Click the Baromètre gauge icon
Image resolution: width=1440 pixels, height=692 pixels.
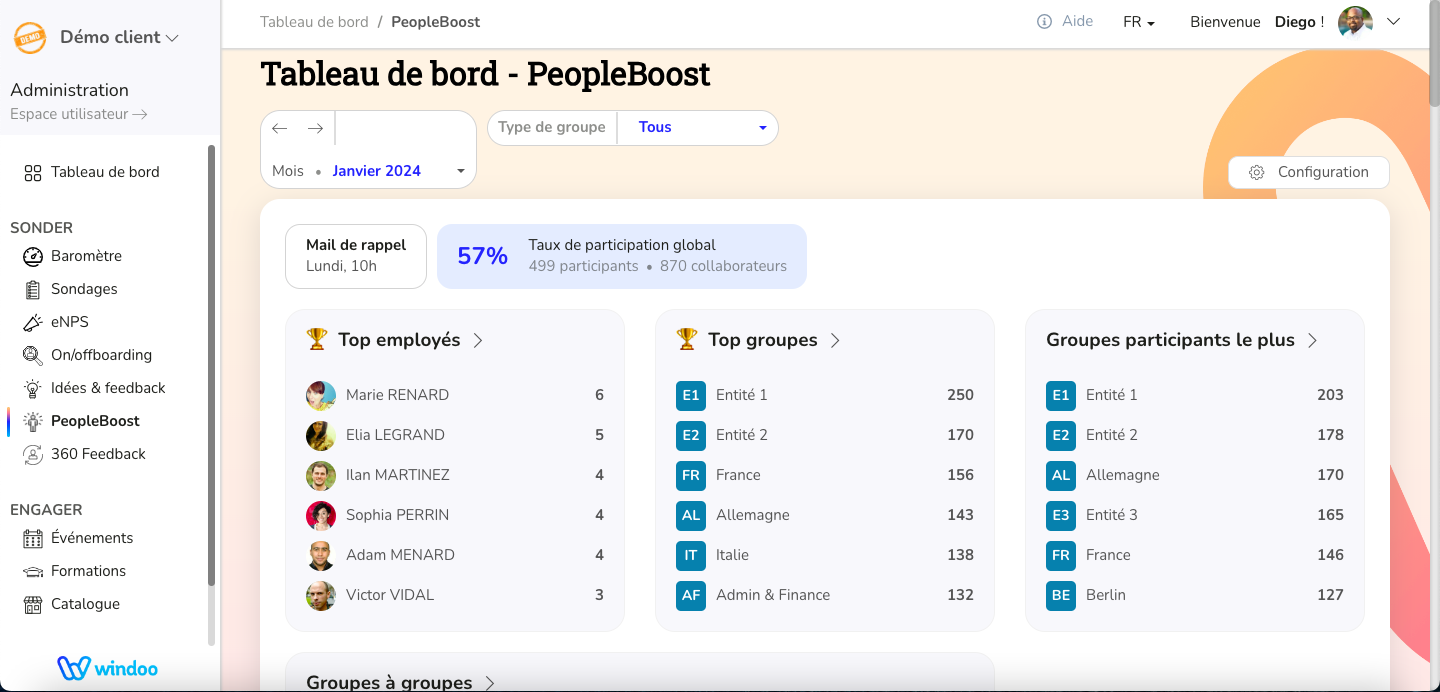[x=33, y=256]
